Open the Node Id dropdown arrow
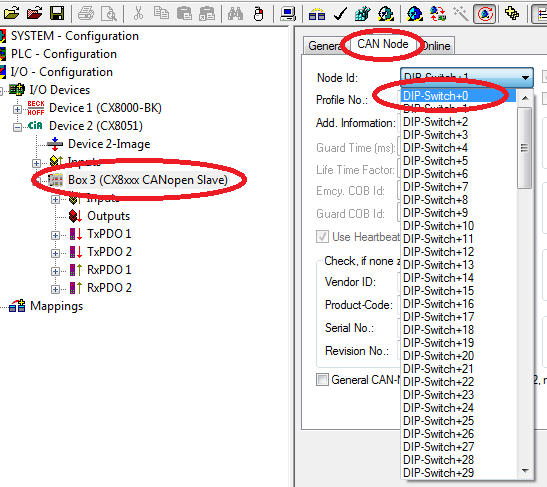 pyautogui.click(x=525, y=78)
